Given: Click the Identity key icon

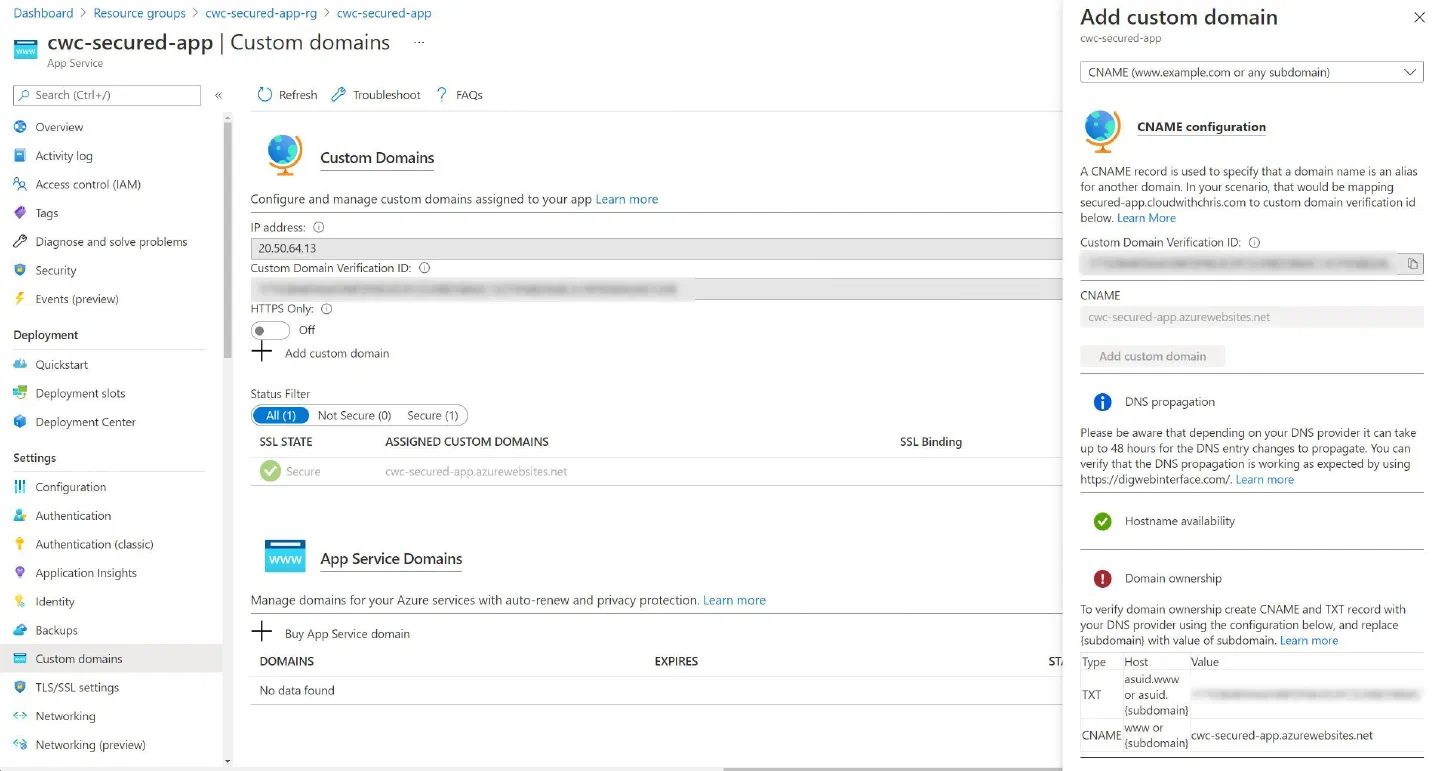Looking at the screenshot, I should 20,602.
